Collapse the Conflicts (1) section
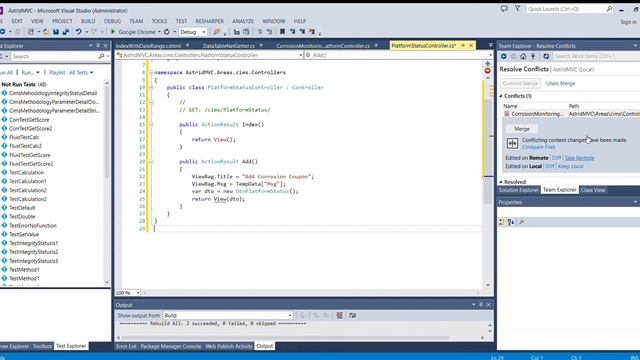 (501, 96)
